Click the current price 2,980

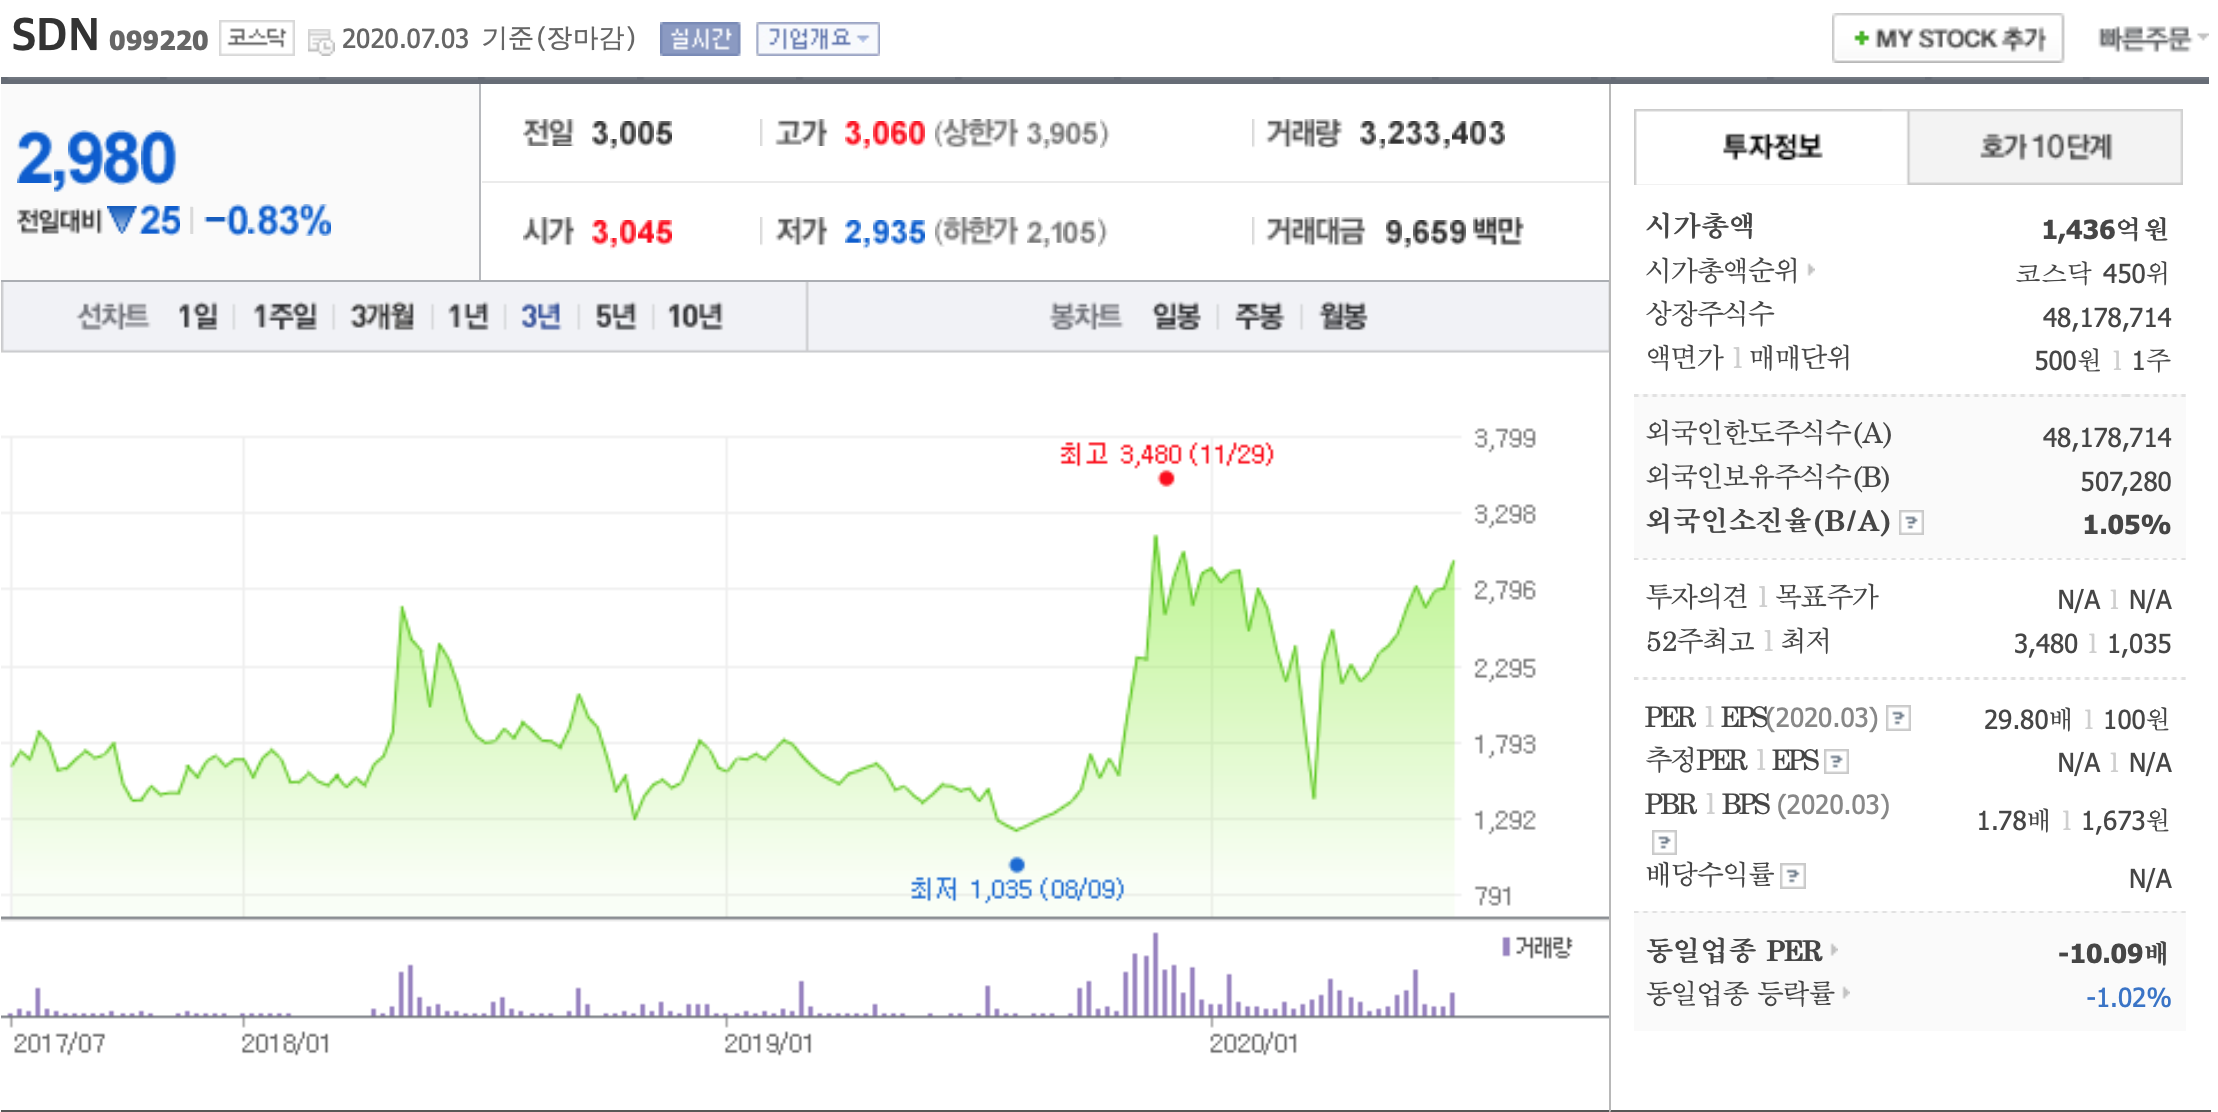[96, 158]
